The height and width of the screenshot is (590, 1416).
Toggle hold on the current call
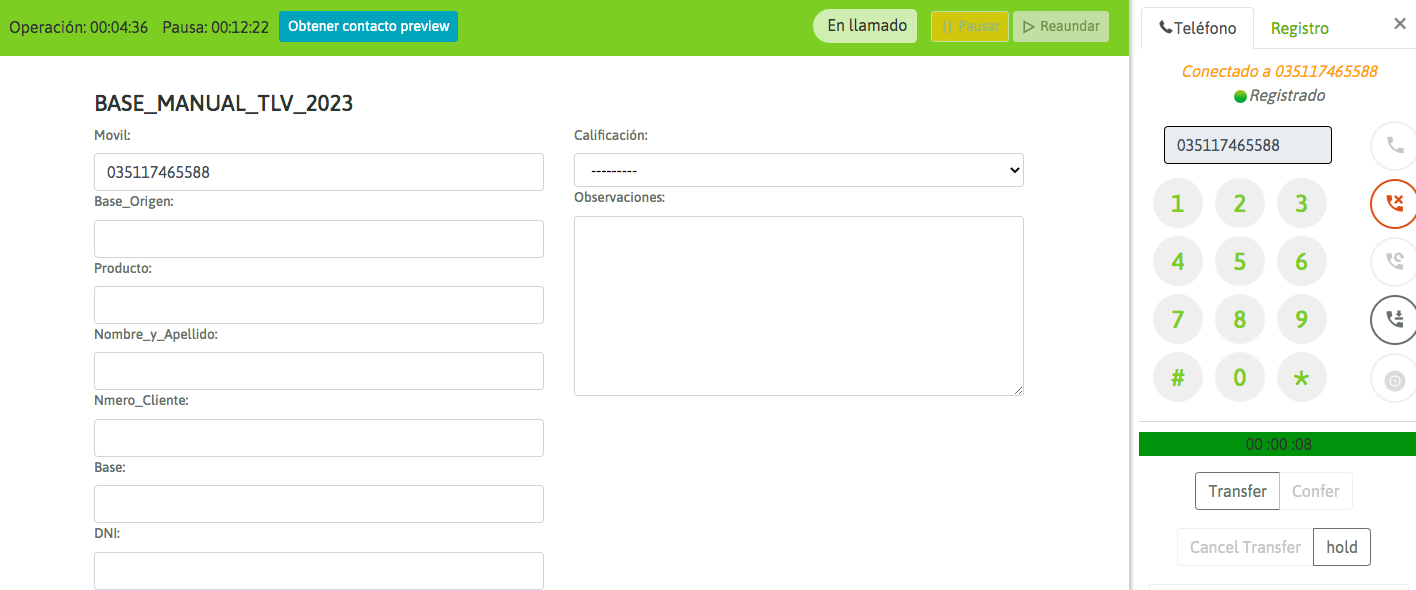coord(1341,547)
